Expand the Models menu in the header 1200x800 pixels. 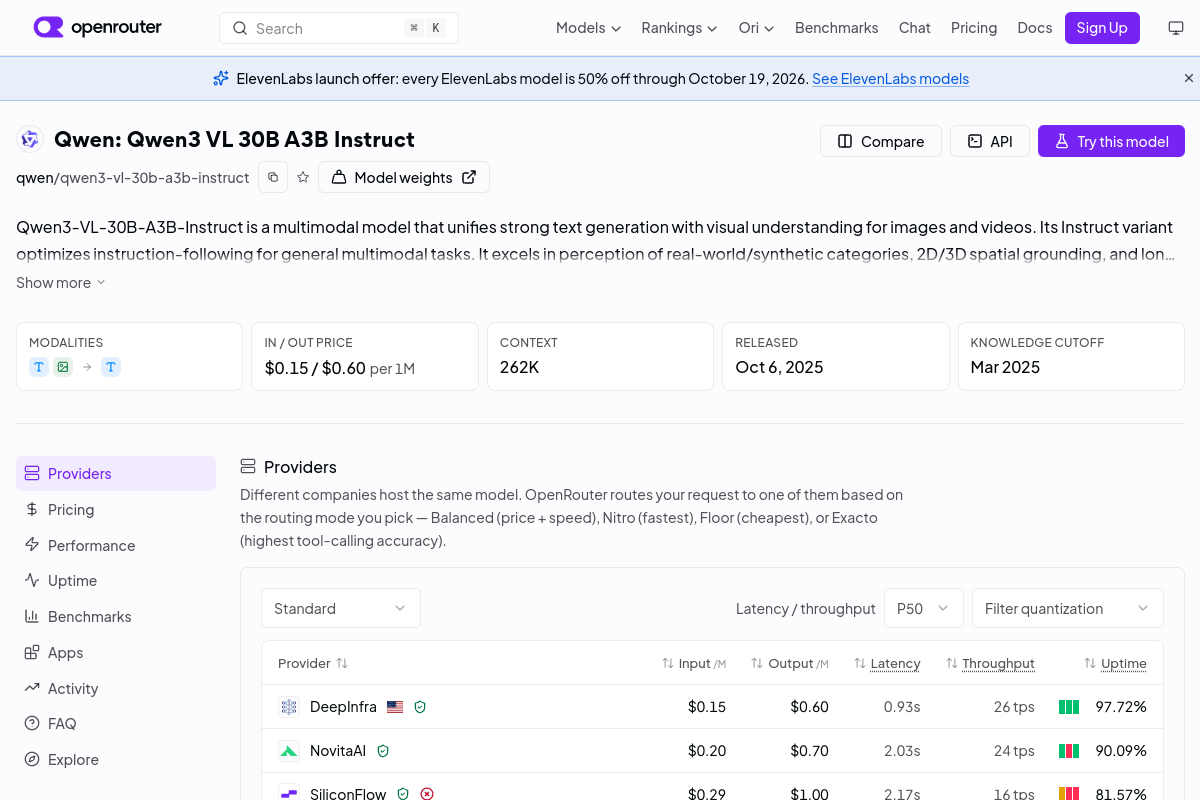[x=588, y=28]
